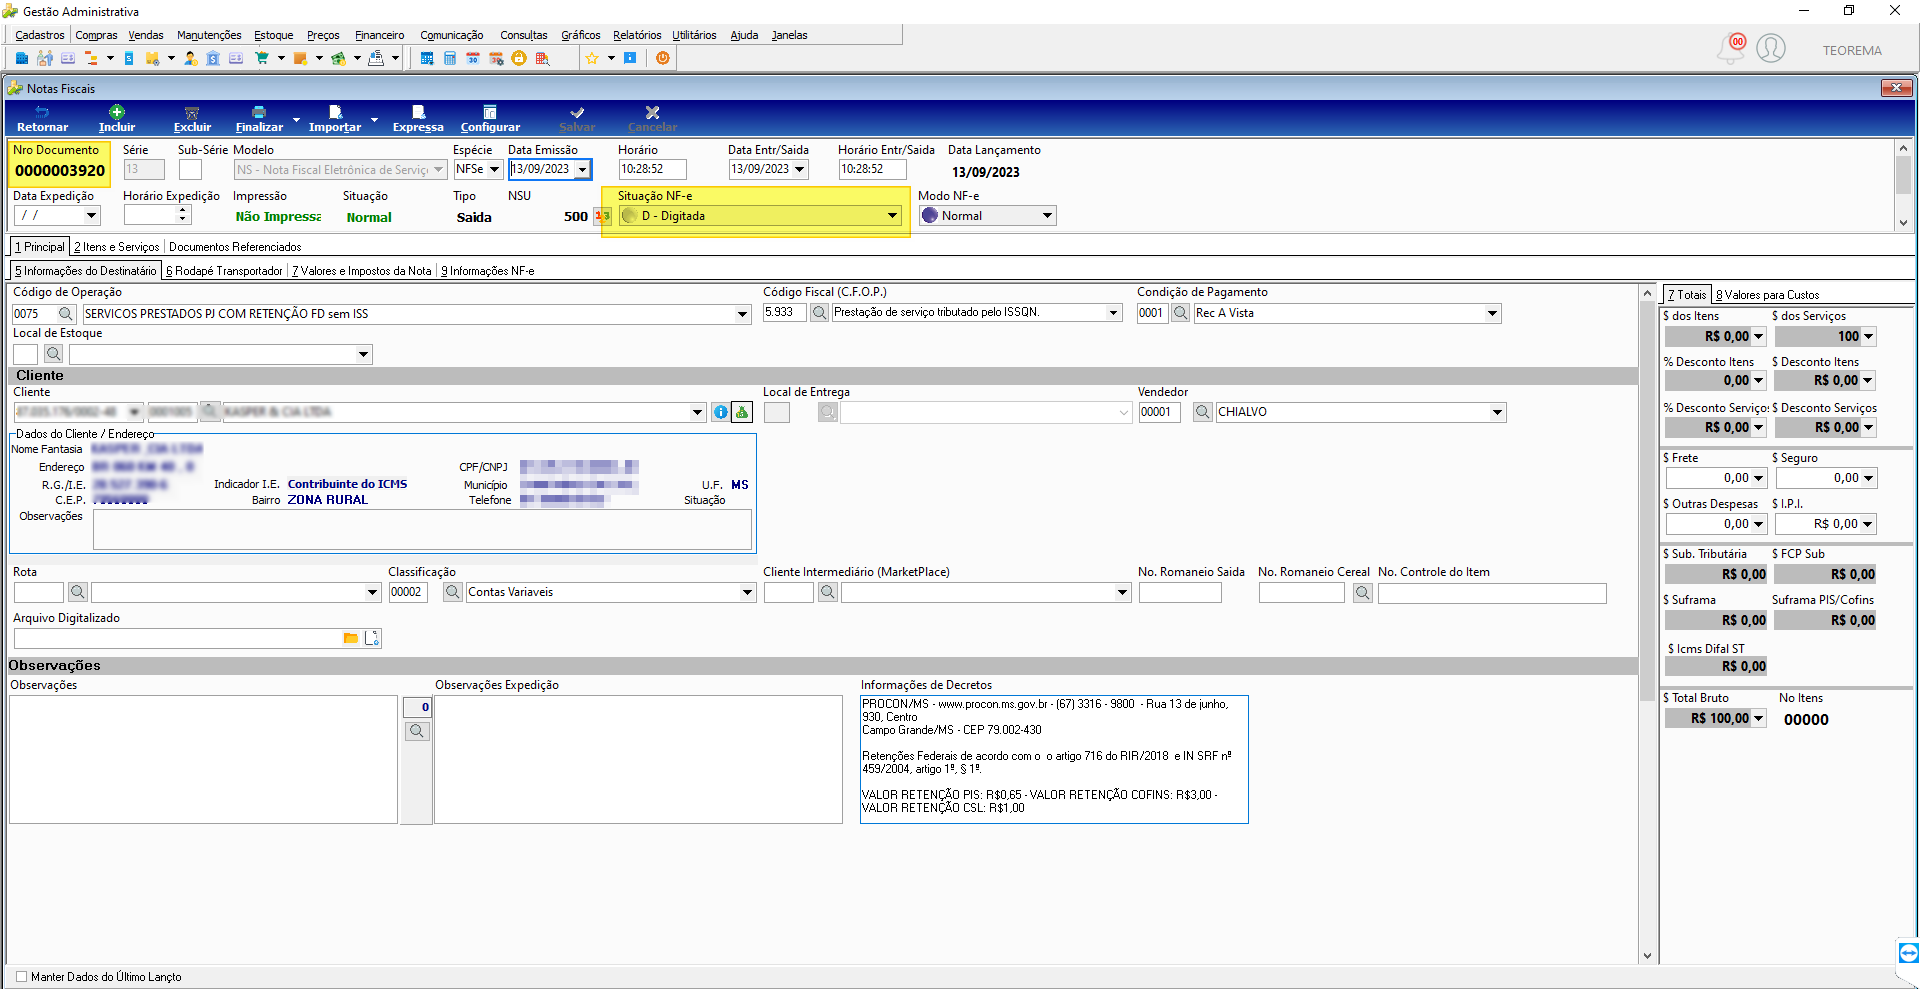Select the 8 Valores para Custos tab
1920x989 pixels.
click(x=1767, y=295)
